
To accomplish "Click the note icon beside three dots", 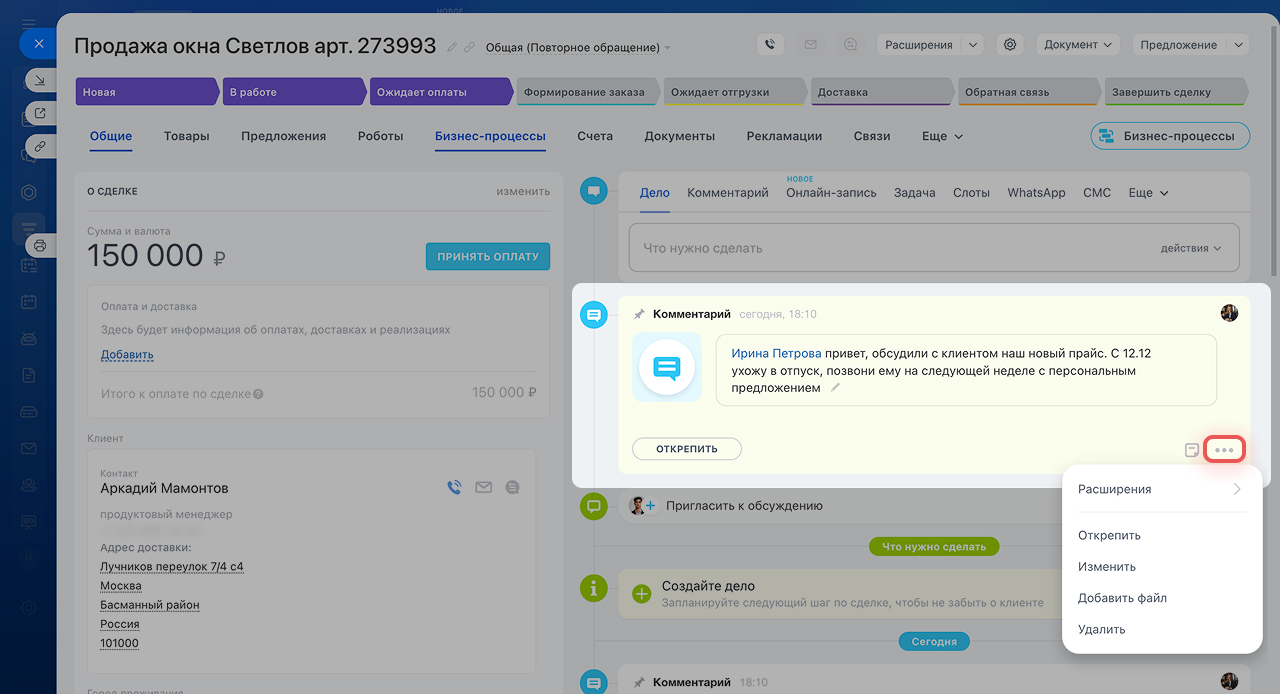I will [1191, 450].
